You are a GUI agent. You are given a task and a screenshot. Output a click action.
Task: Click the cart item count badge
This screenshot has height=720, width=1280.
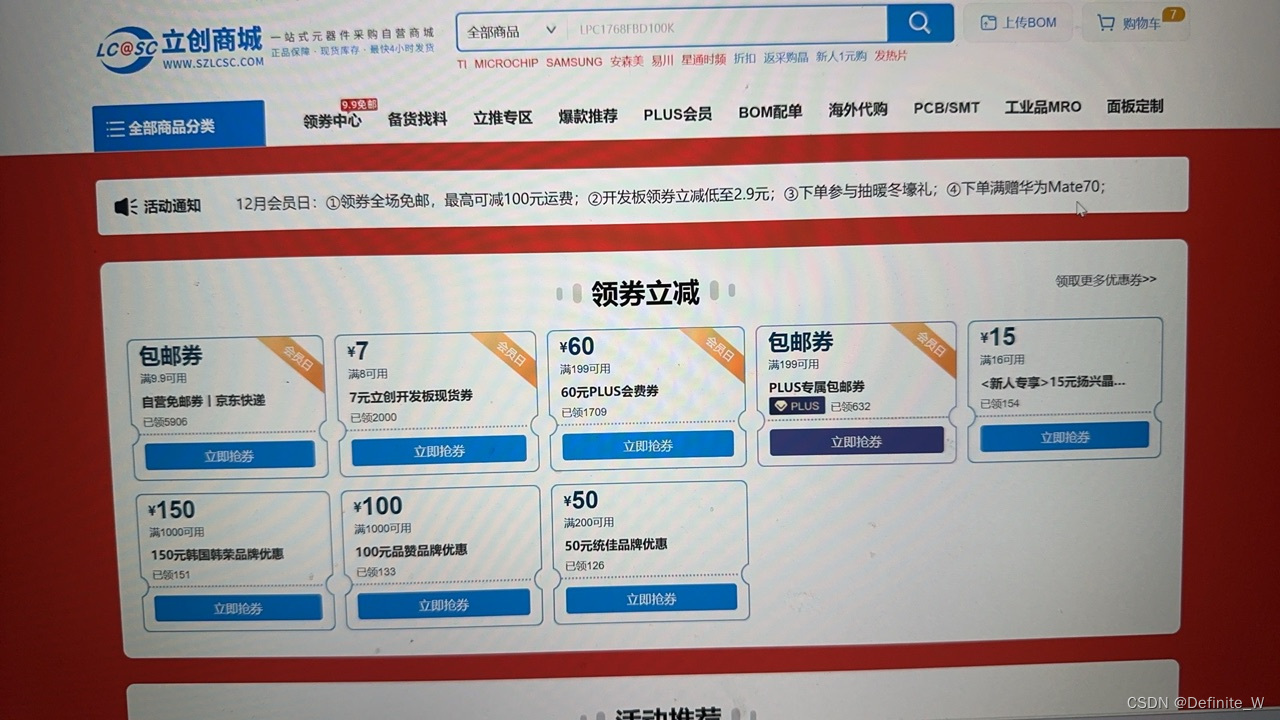(1174, 15)
